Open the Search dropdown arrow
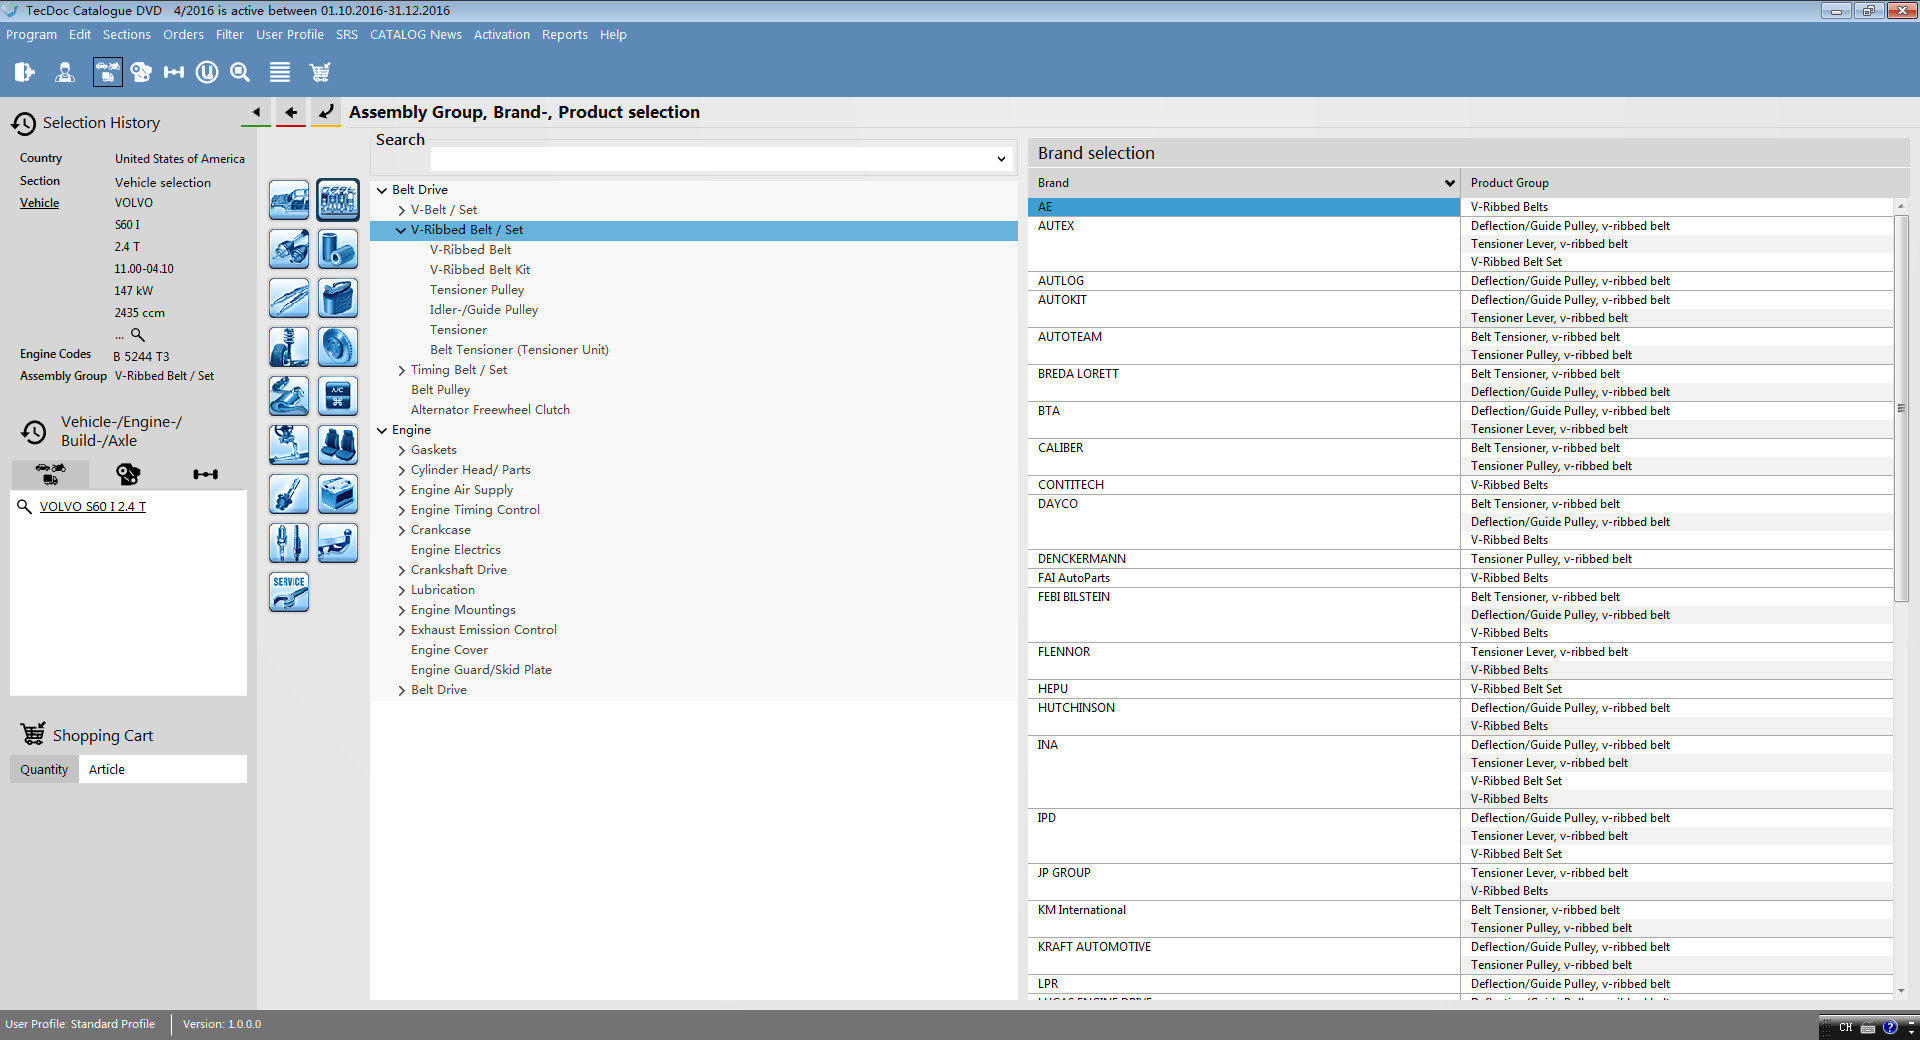The image size is (1920, 1040). click(1001, 159)
